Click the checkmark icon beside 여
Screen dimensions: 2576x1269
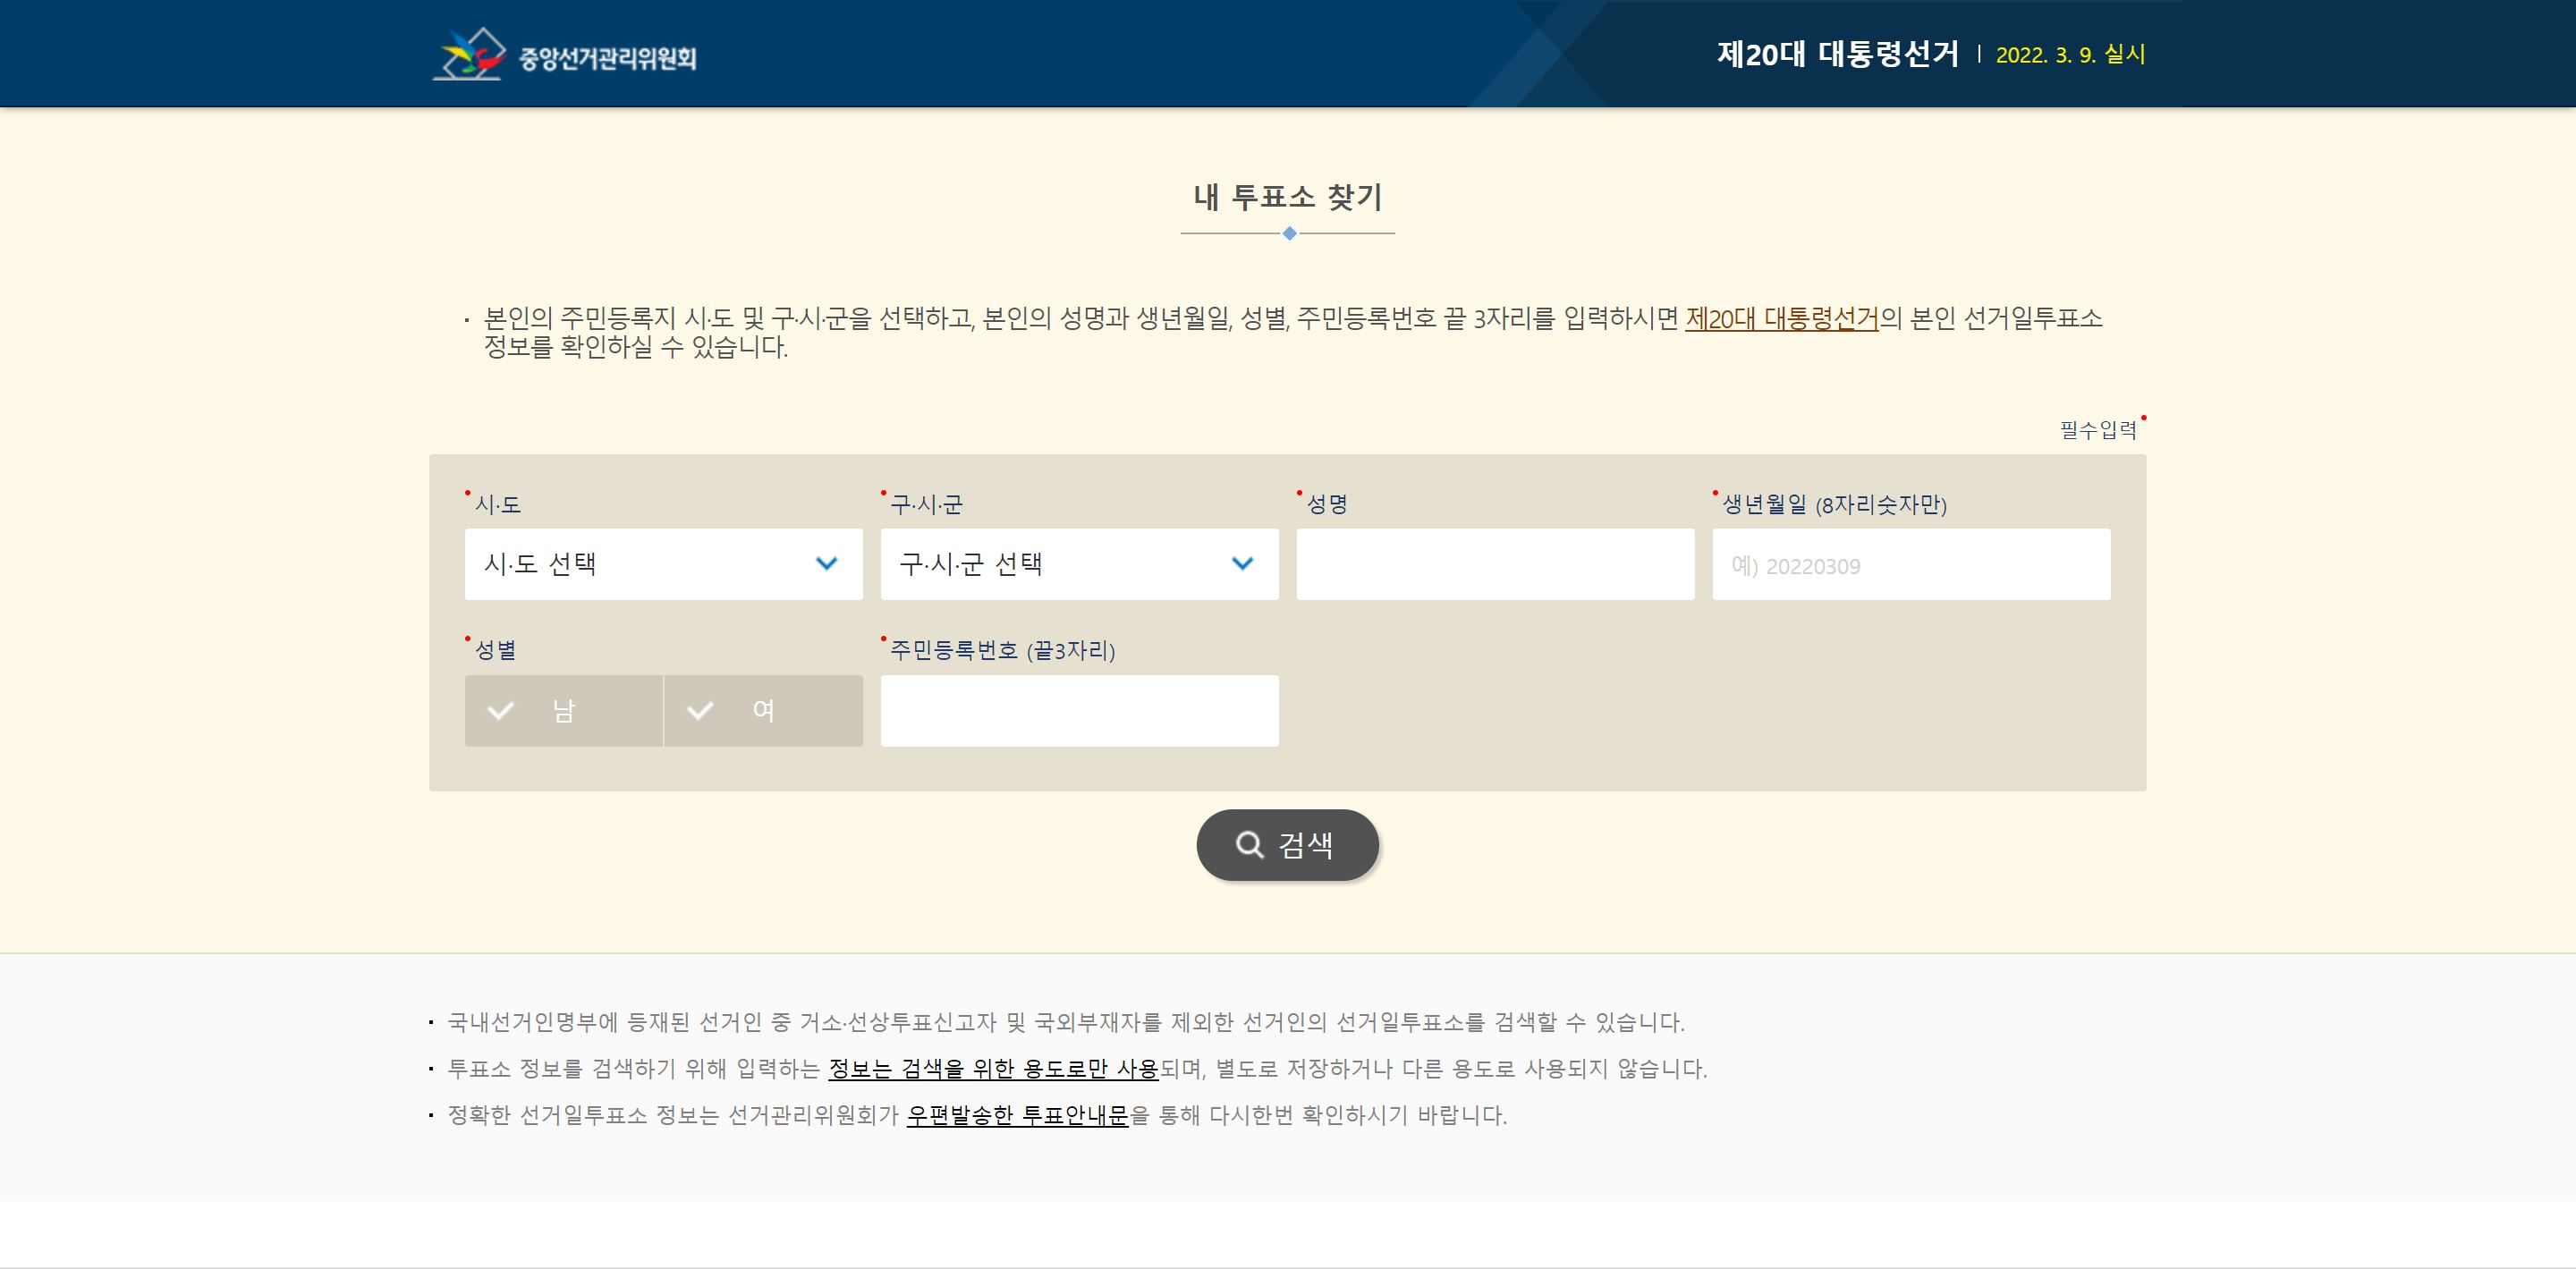[x=700, y=711]
